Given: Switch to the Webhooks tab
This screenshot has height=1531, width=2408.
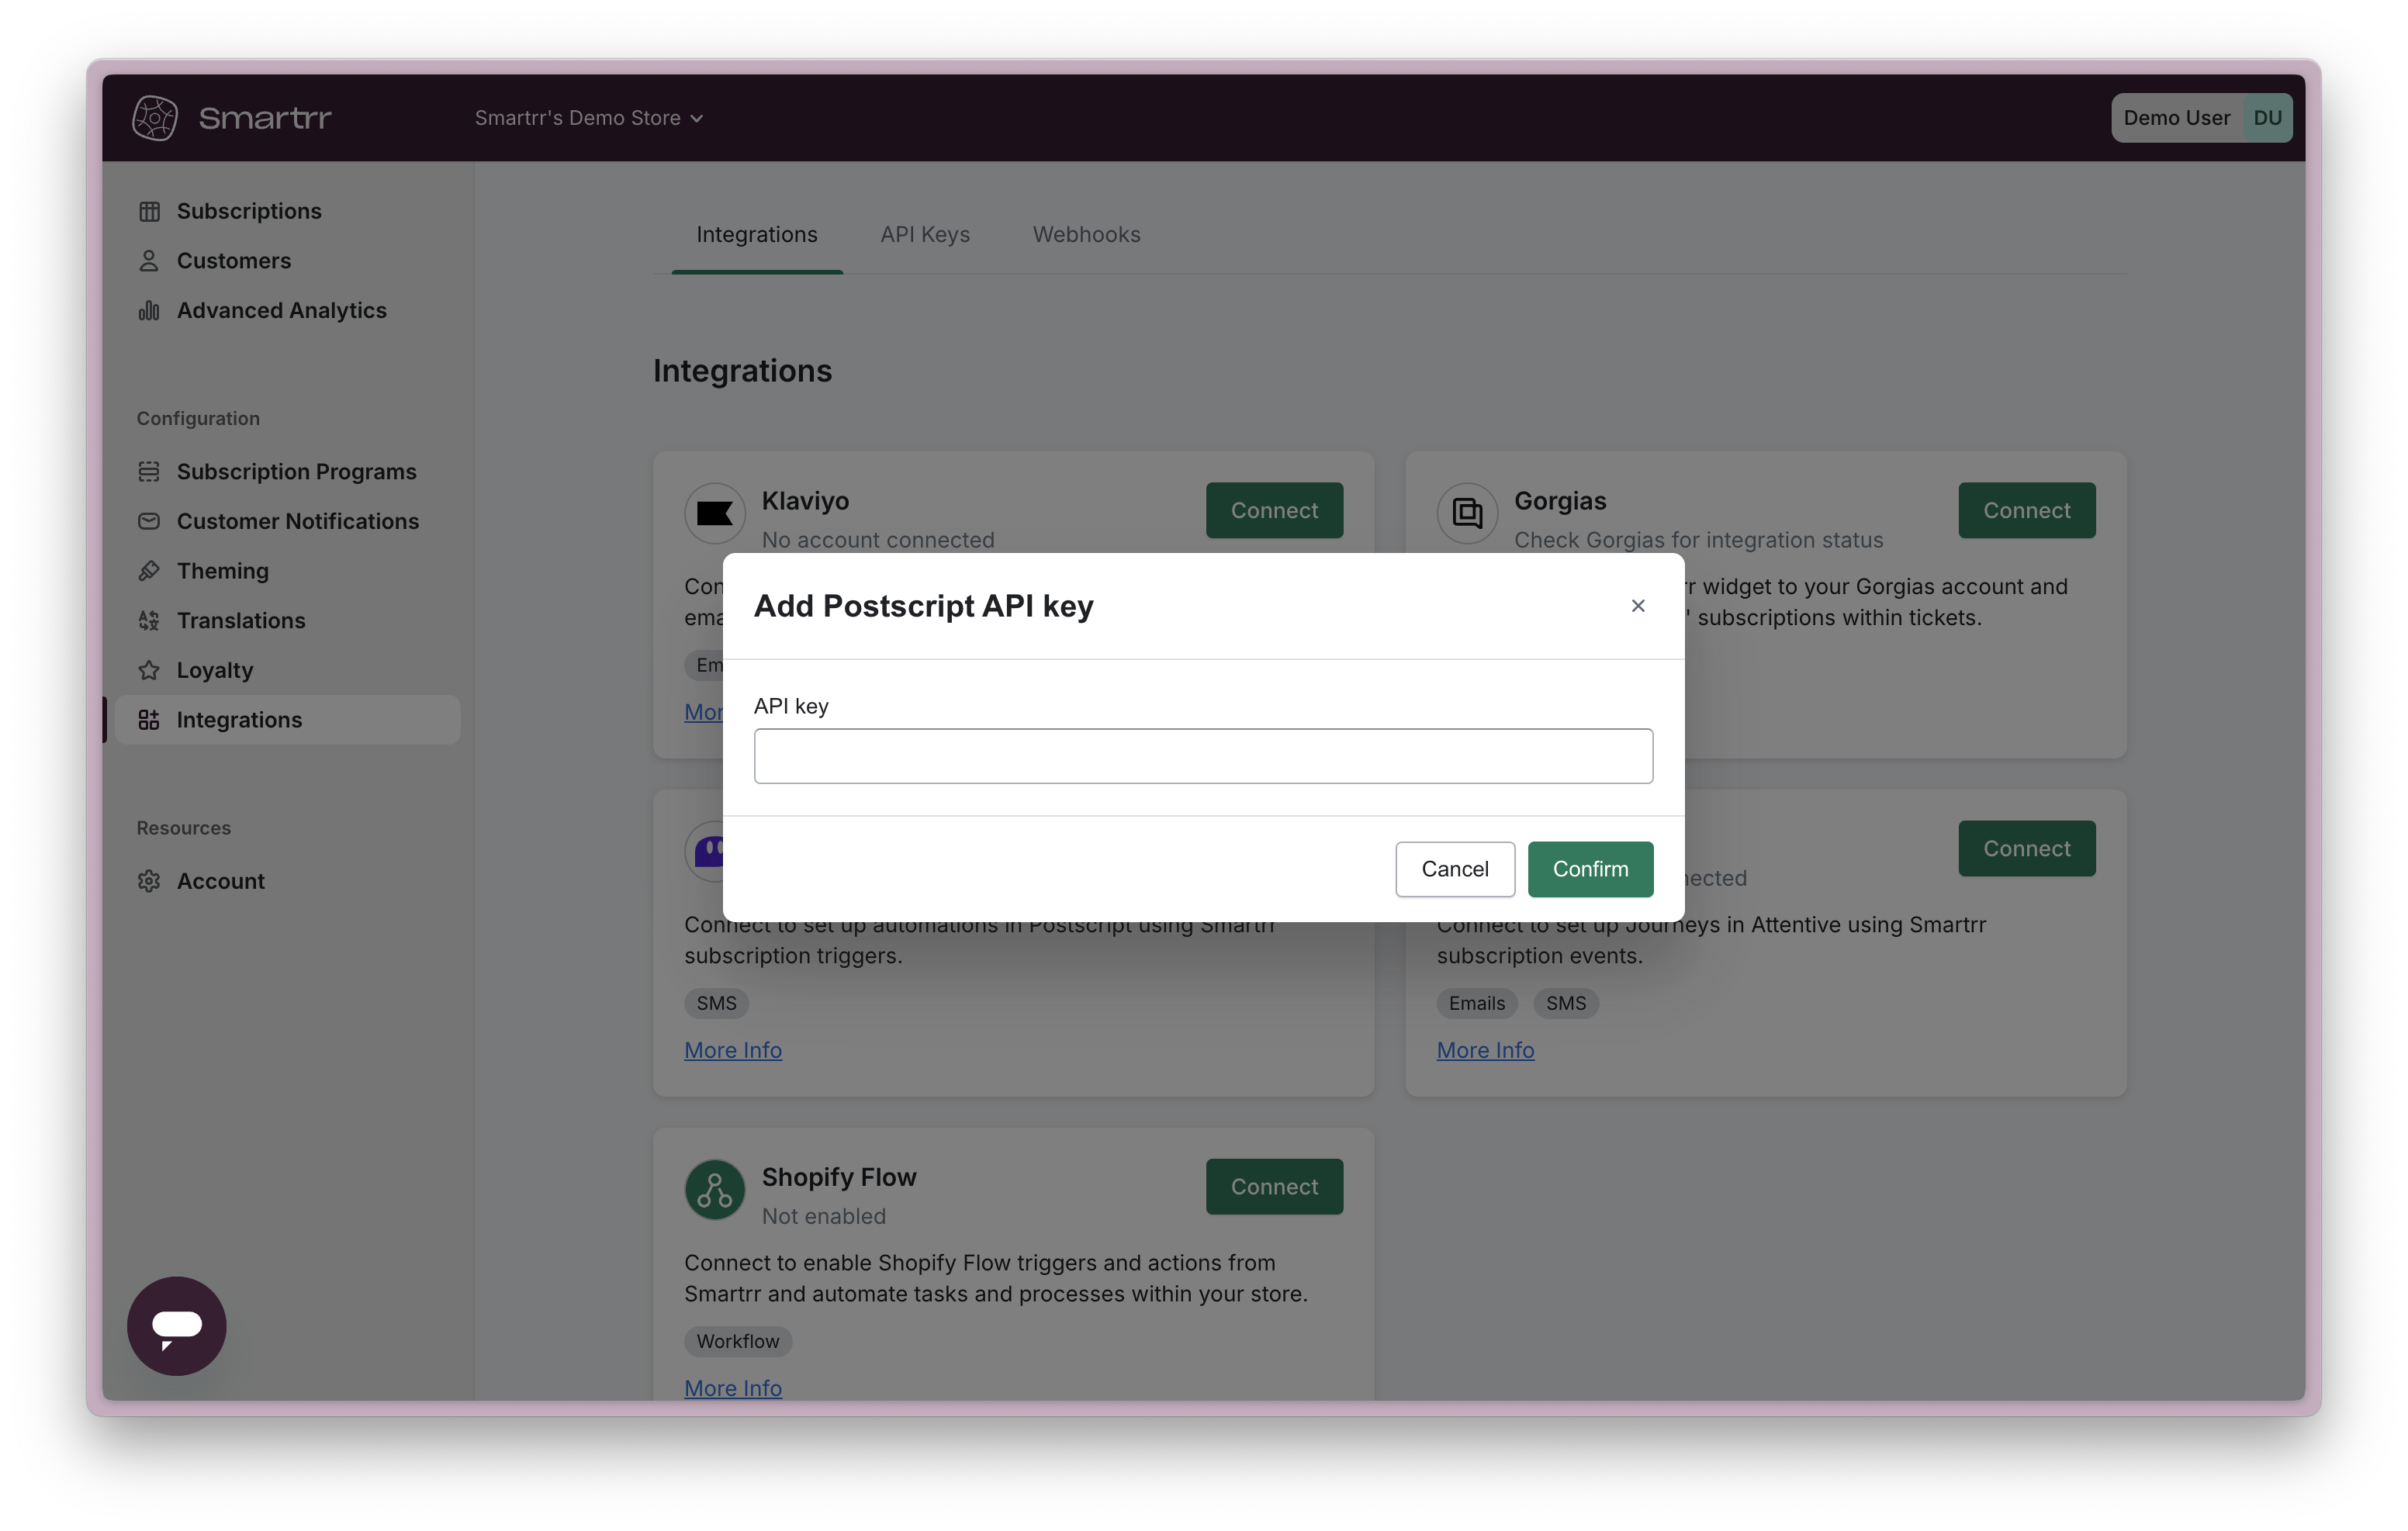Looking at the screenshot, I should click(x=1086, y=234).
